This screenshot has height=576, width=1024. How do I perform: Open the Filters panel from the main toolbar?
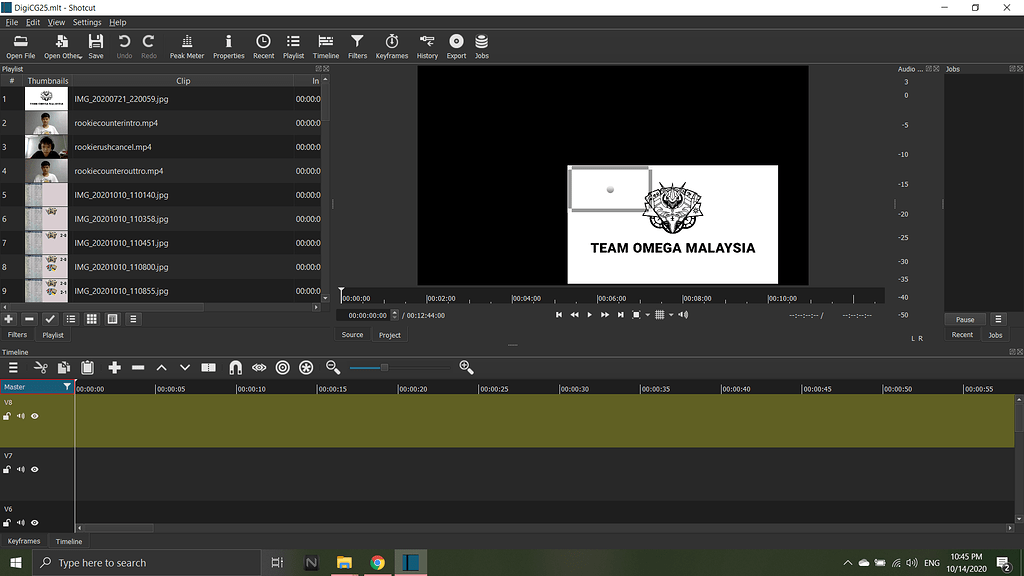click(x=357, y=44)
